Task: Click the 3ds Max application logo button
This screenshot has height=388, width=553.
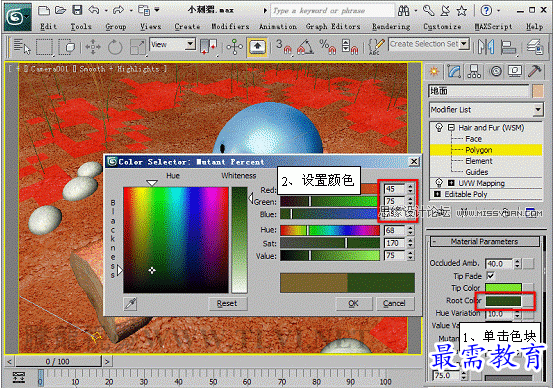Action: 18,17
